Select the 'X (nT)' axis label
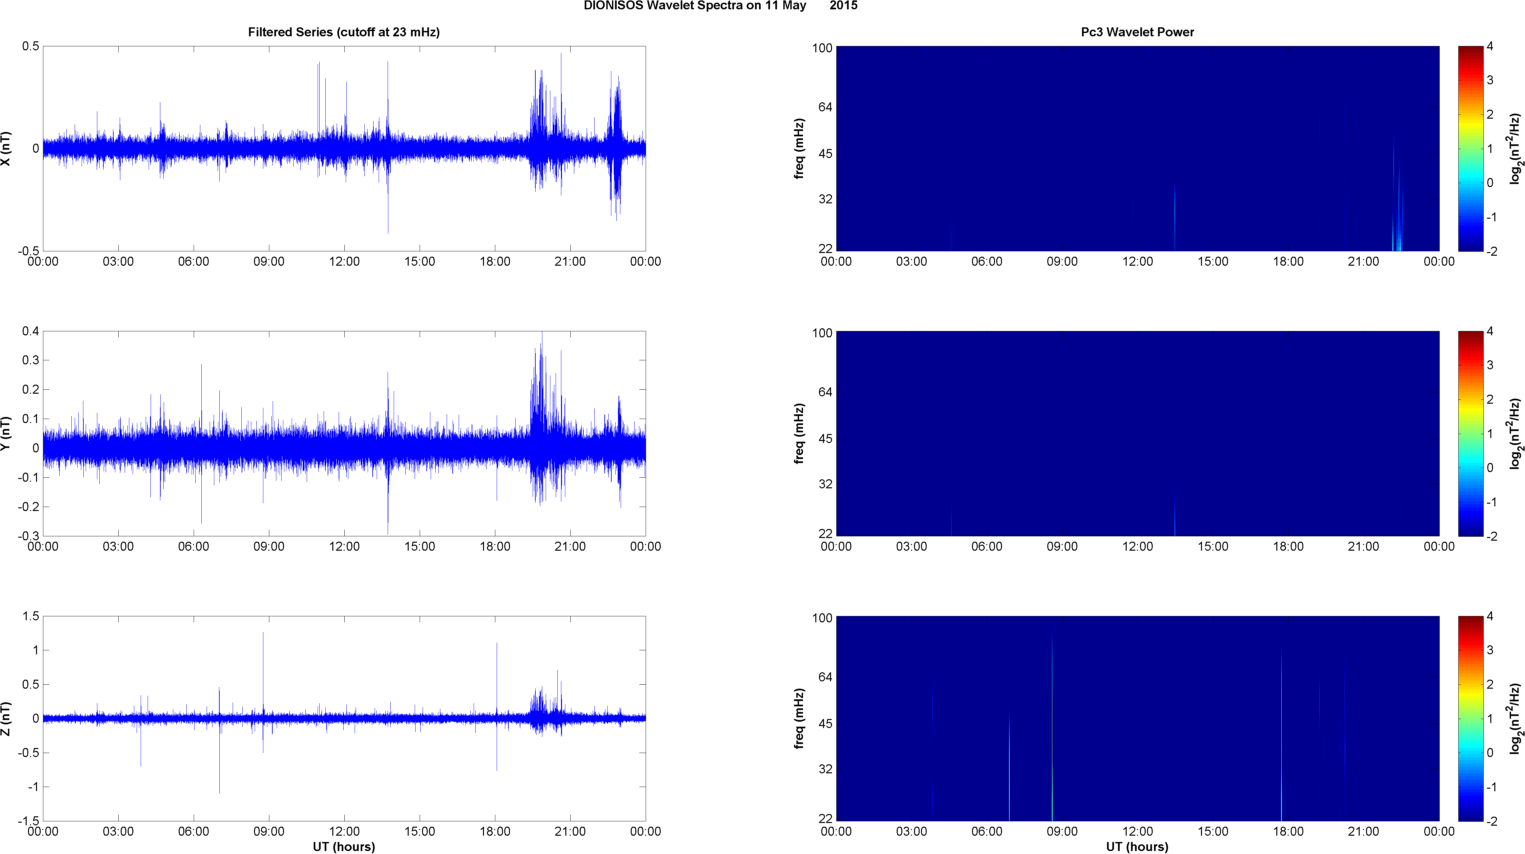Viewport: 1525px width, 854px height. tap(7, 148)
